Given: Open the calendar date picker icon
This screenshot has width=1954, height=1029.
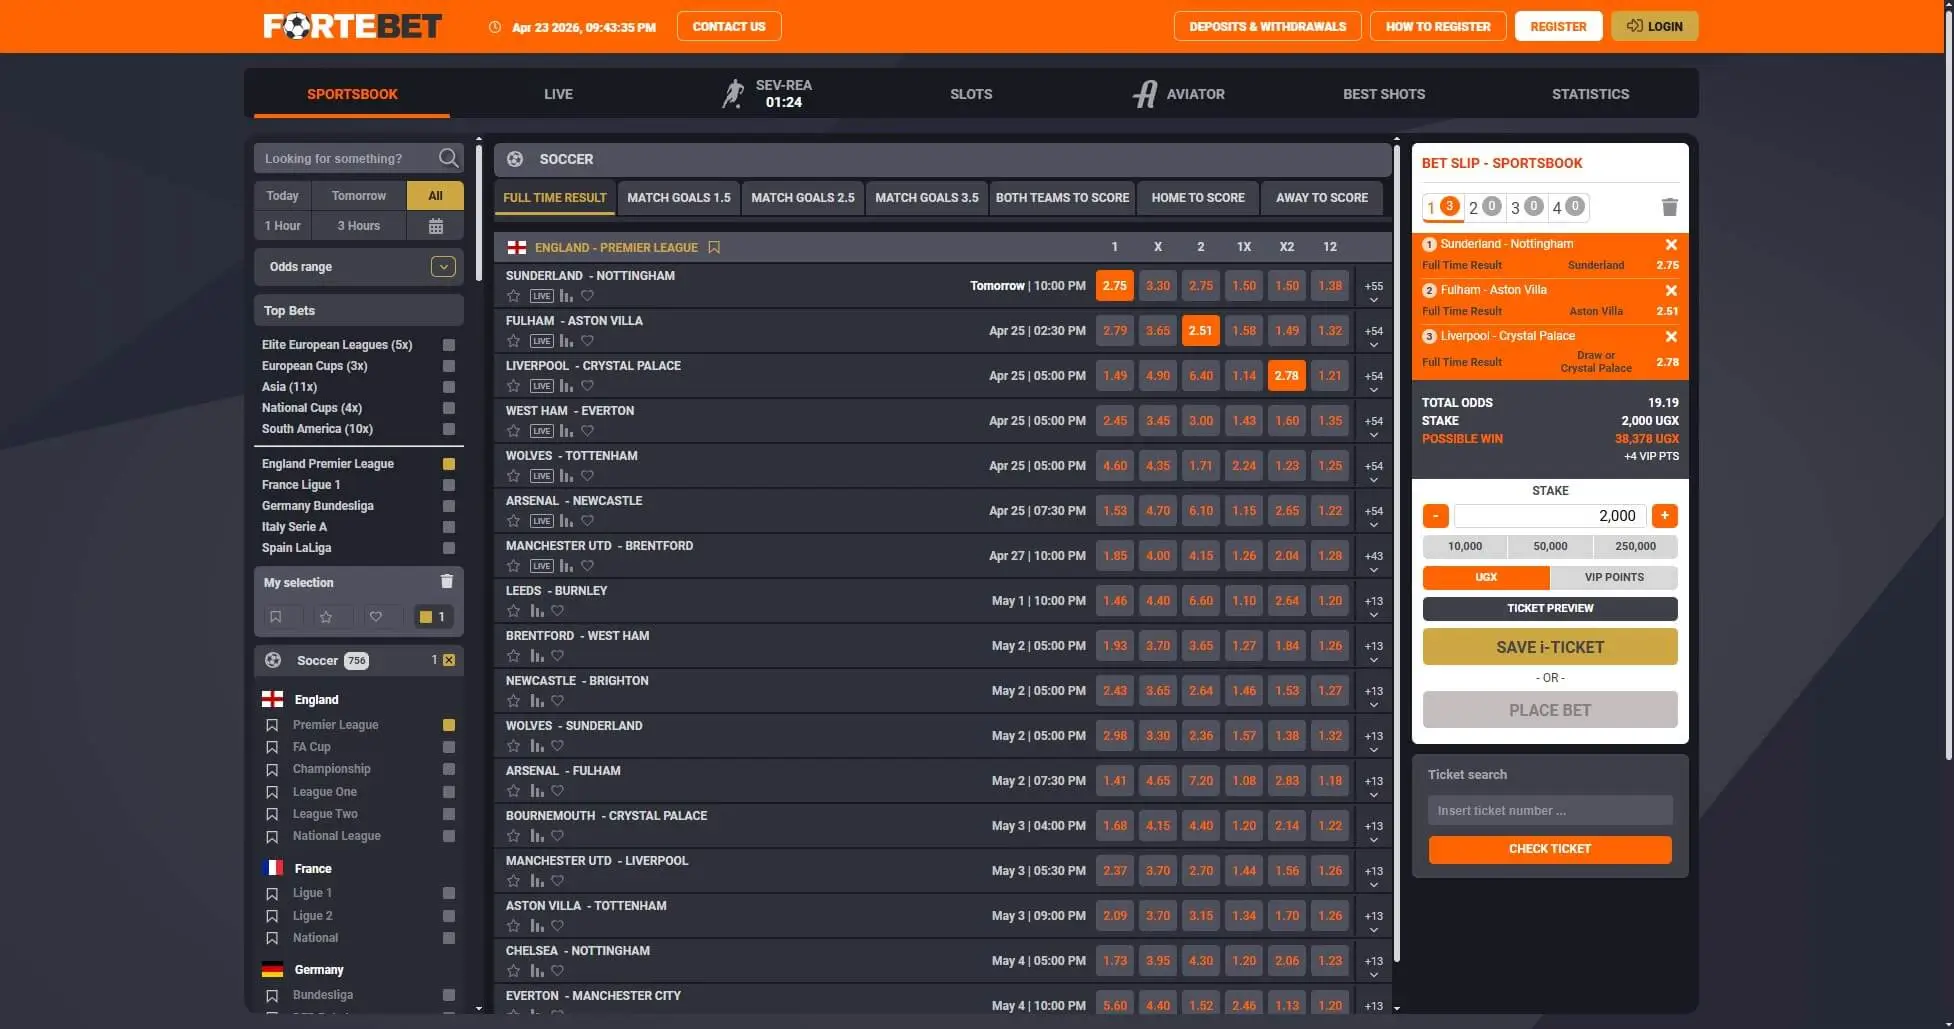Looking at the screenshot, I should (435, 226).
